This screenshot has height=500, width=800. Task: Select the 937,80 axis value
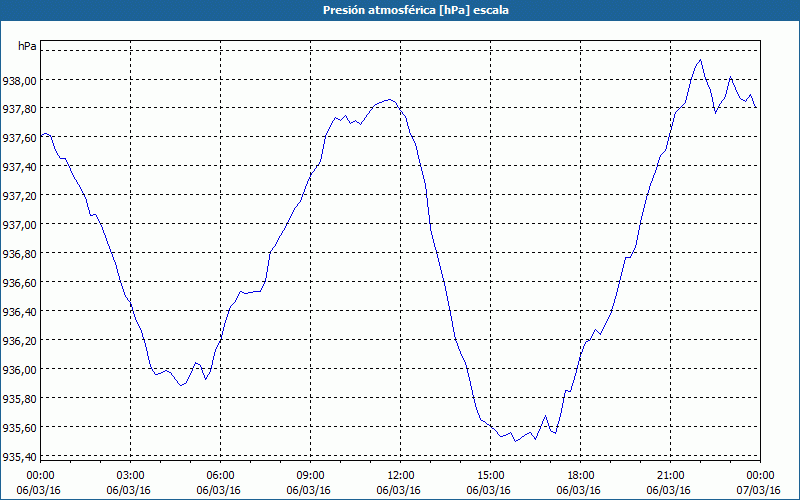(x=19, y=109)
